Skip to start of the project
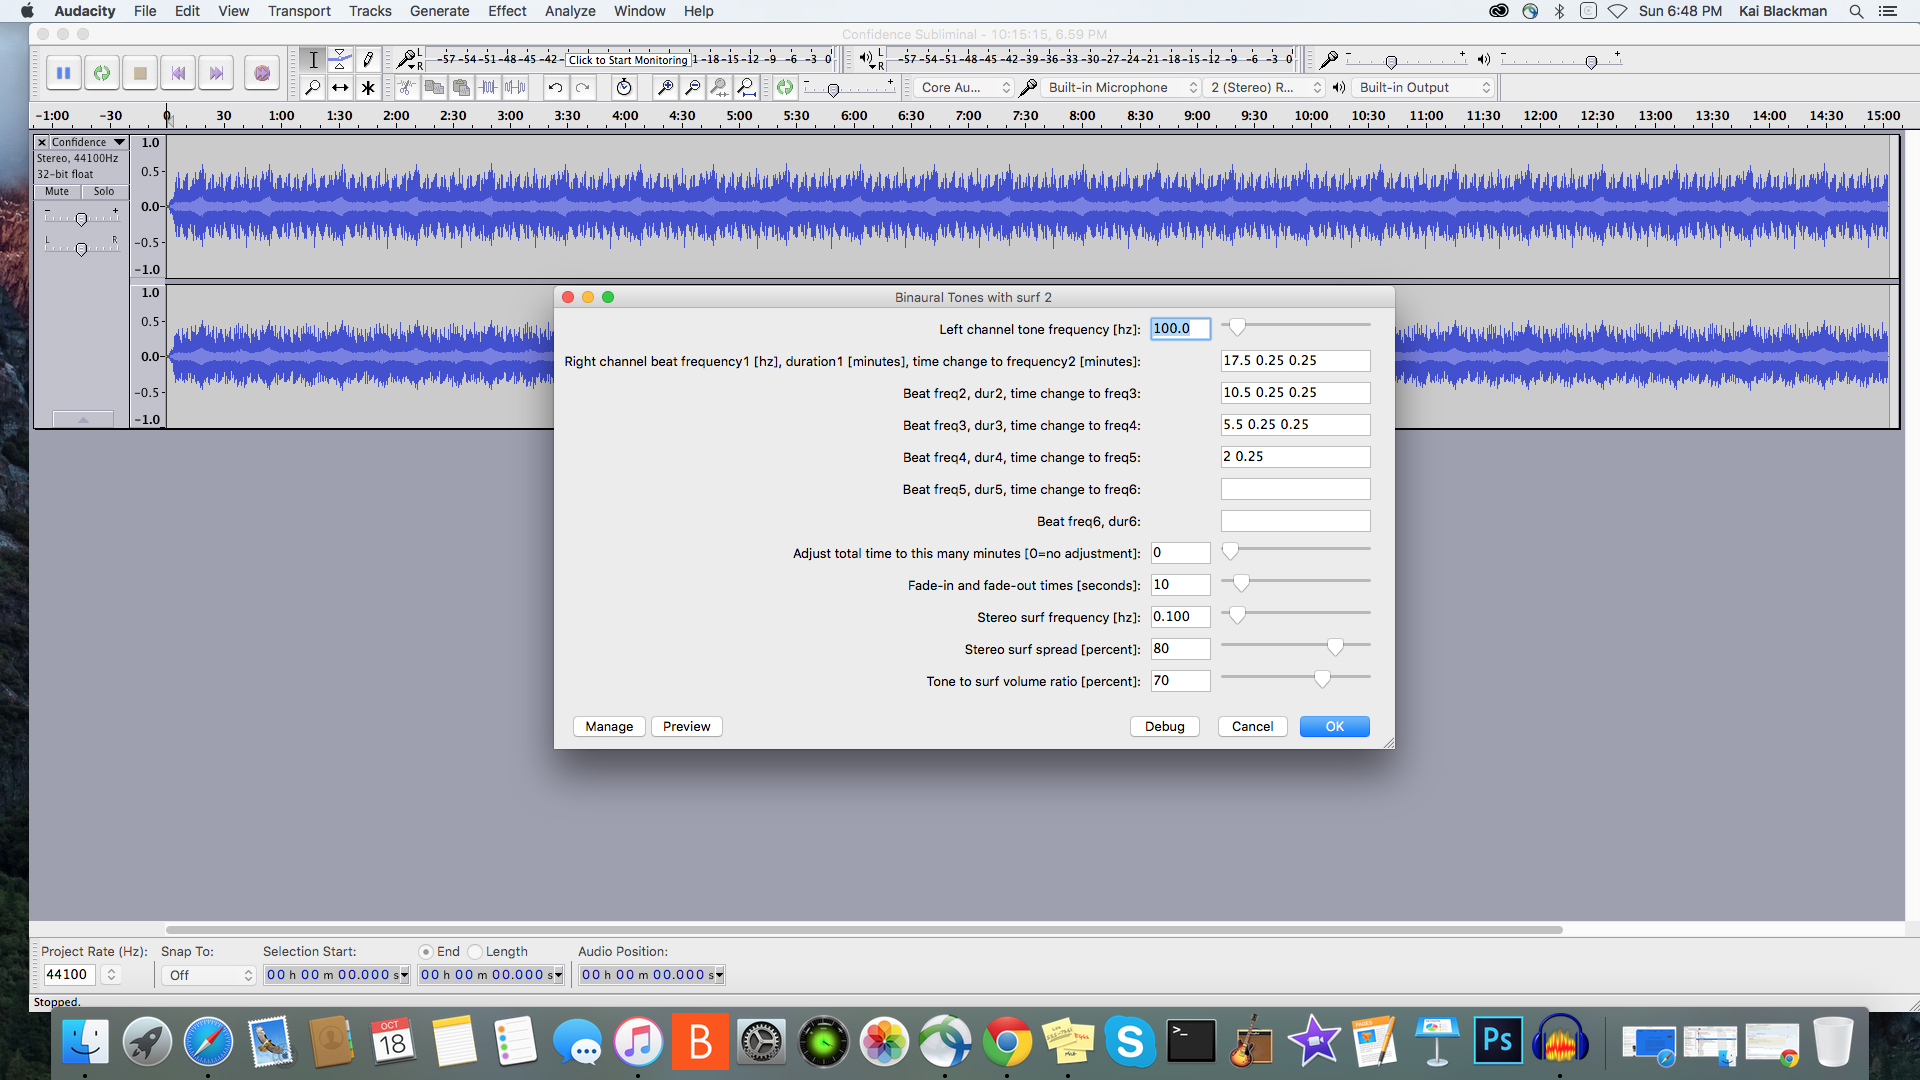Screen dimensions: 1920x1080 tap(178, 73)
